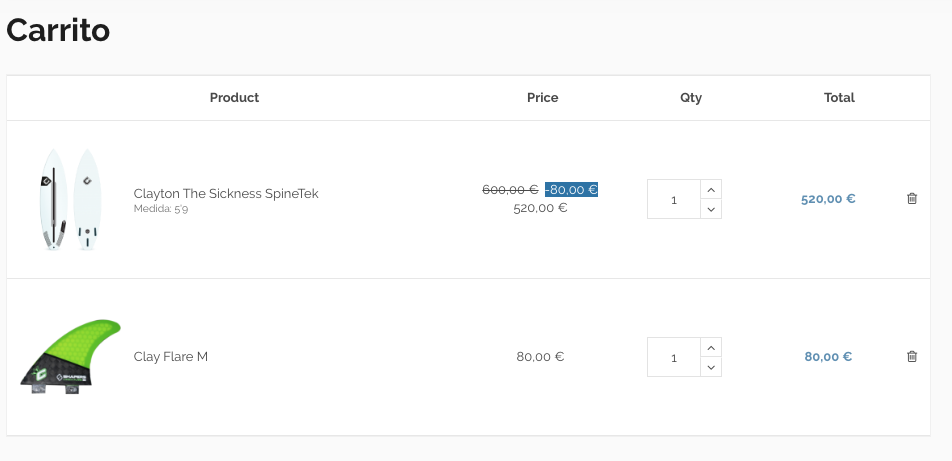This screenshot has height=461, width=952.
Task: Click the surfboard quantity input field
Action: coord(673,199)
